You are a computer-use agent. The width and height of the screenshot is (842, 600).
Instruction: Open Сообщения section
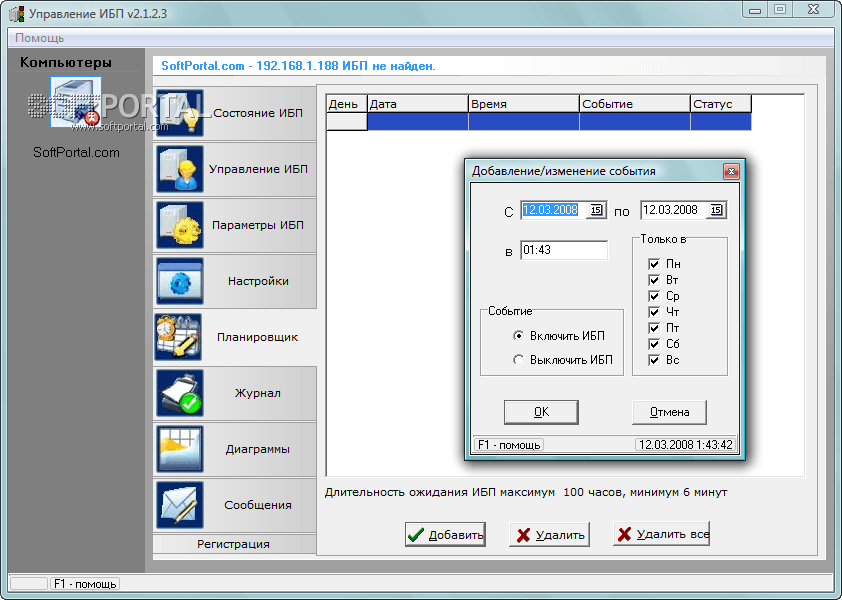235,505
